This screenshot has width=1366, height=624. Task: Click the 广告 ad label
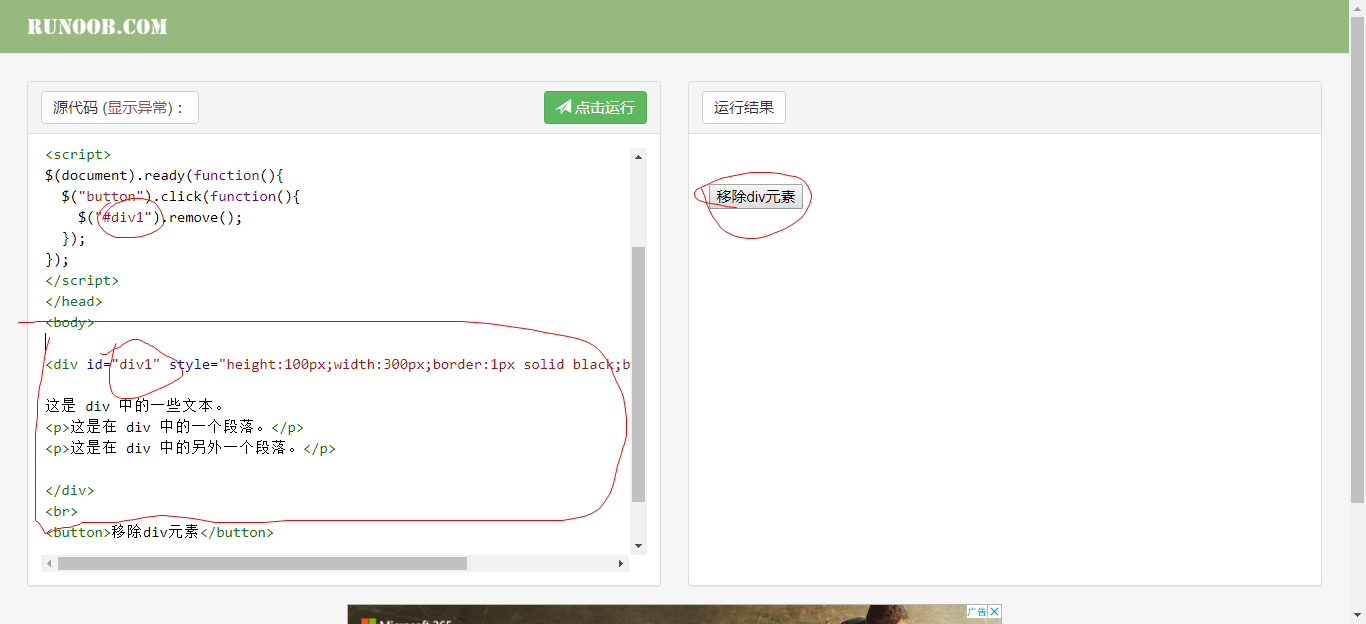pyautogui.click(x=977, y=611)
